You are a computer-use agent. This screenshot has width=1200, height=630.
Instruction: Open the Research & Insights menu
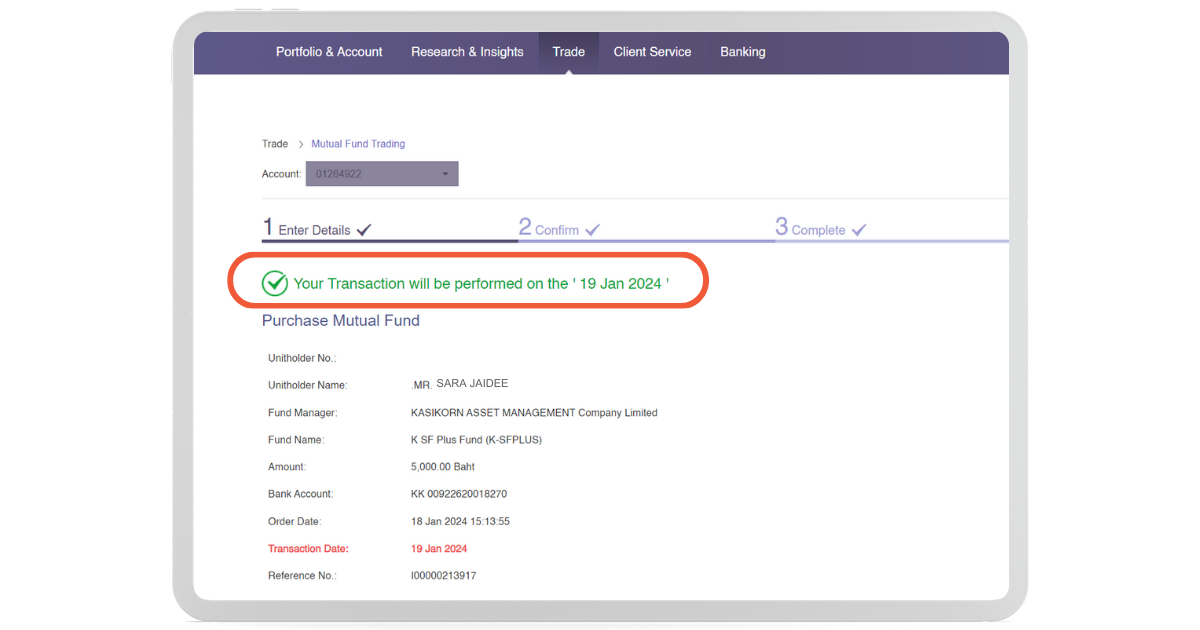pos(467,52)
